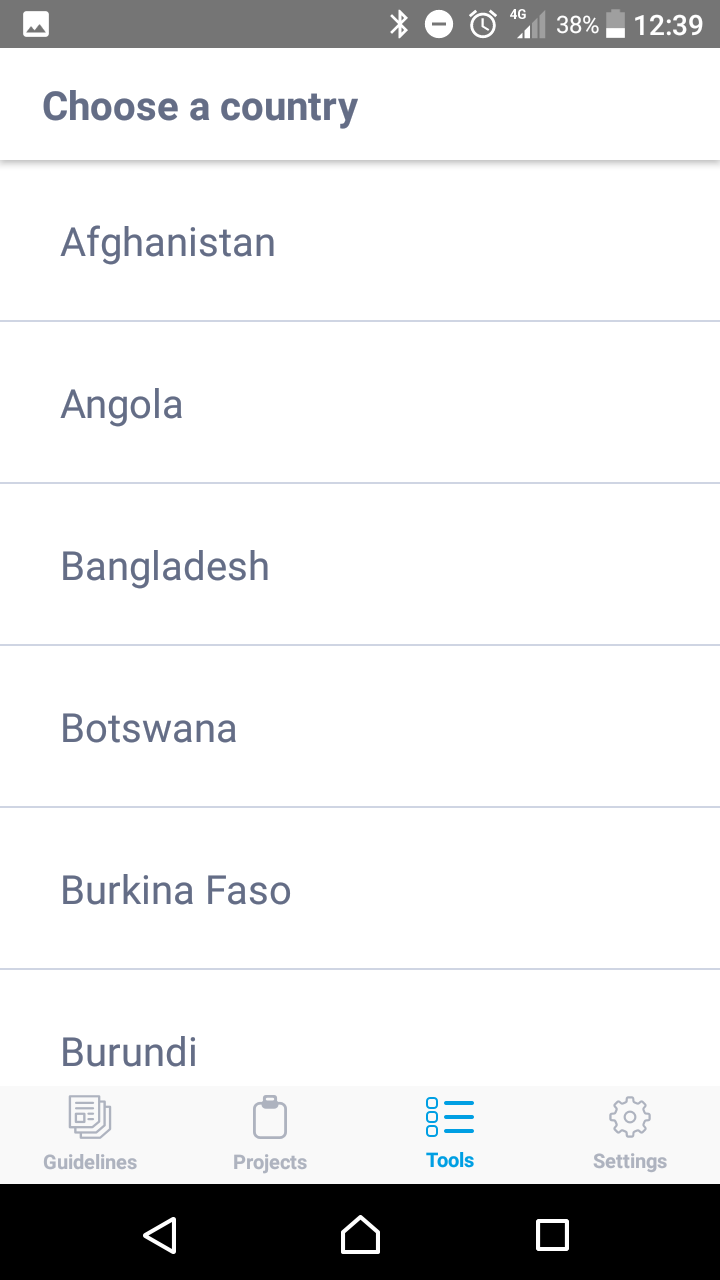Tap the Bluetooth status bar icon
The image size is (720, 1280).
coord(399,24)
